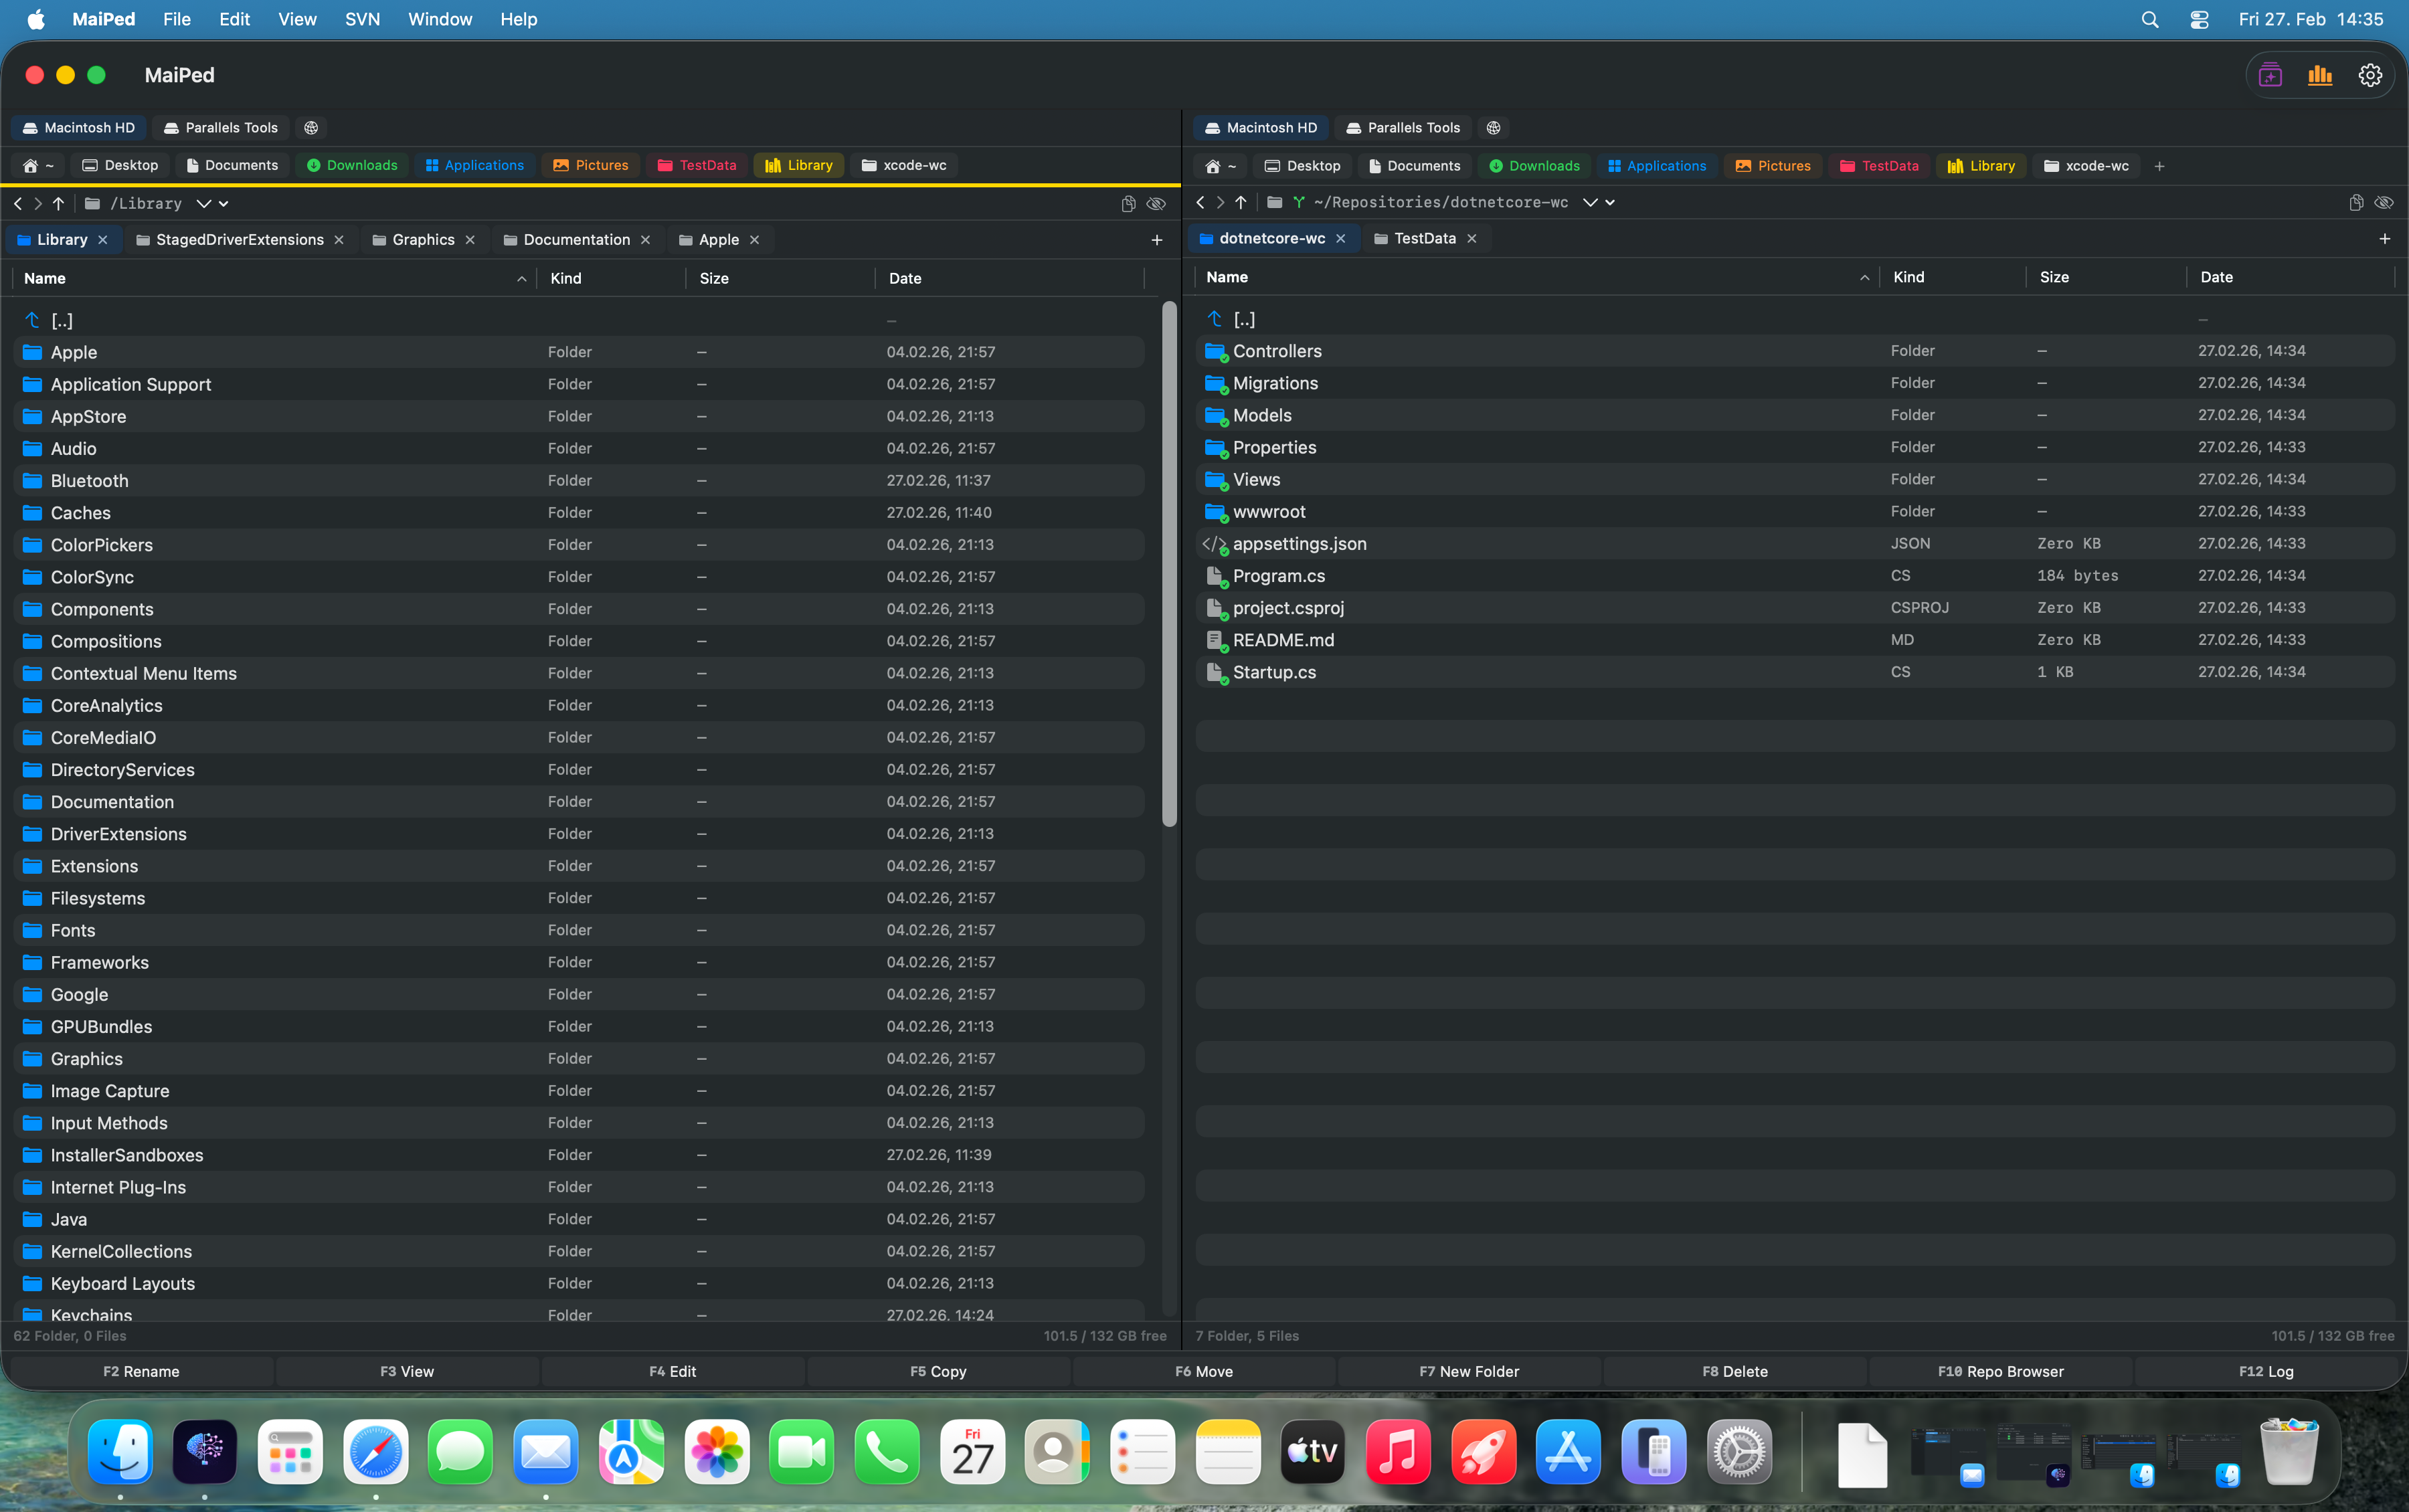
Task: Go up one directory in the left pane
Action: [59, 204]
